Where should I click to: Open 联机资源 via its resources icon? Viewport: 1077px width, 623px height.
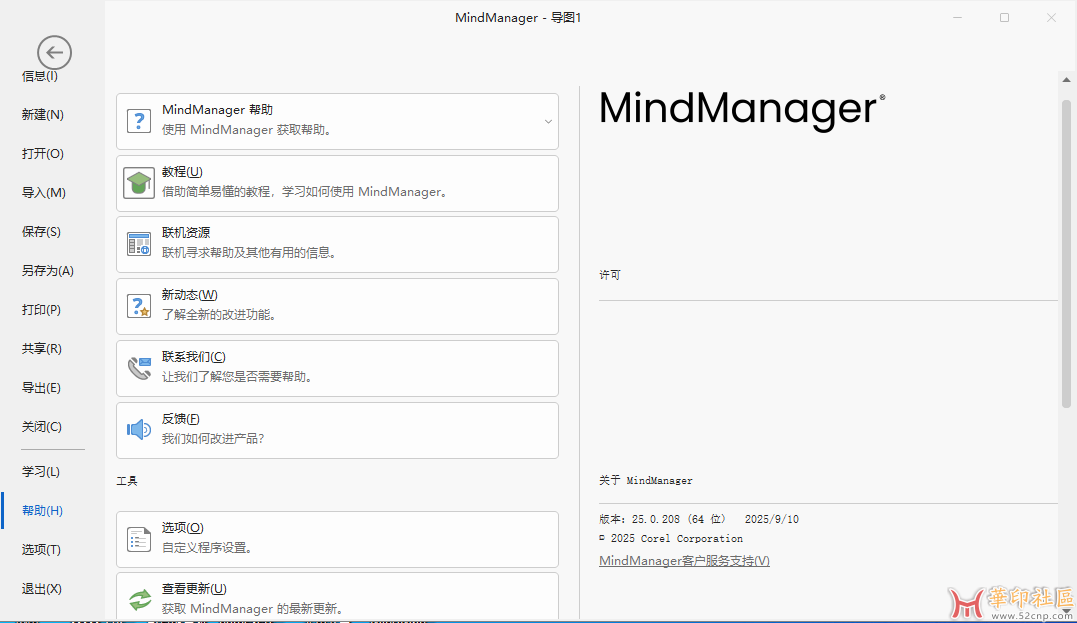(139, 243)
